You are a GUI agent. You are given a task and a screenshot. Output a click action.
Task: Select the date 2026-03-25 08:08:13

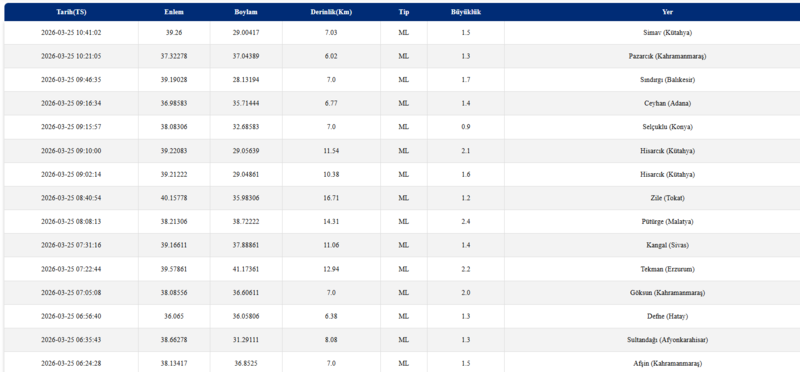(x=71, y=222)
